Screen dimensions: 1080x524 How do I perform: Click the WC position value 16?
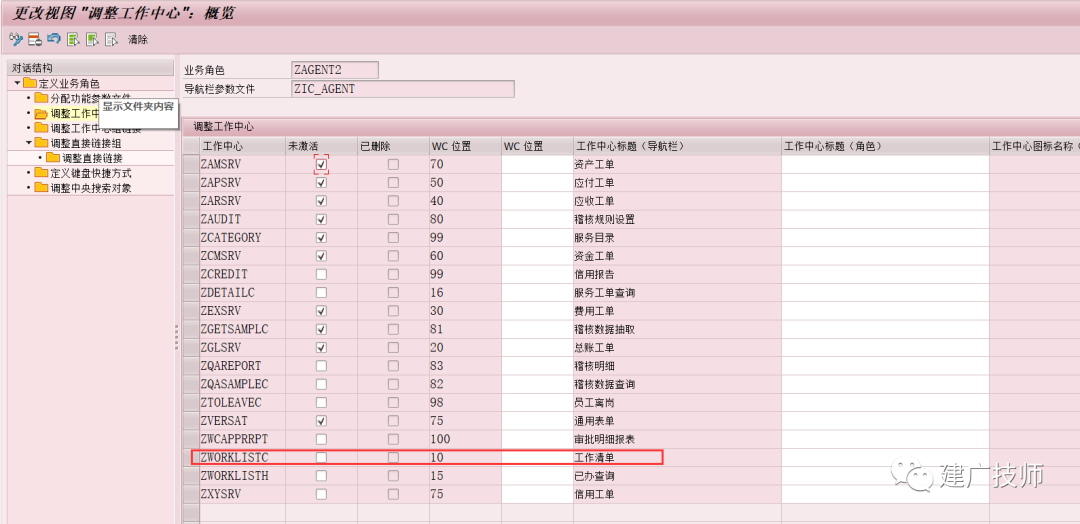[x=465, y=293]
